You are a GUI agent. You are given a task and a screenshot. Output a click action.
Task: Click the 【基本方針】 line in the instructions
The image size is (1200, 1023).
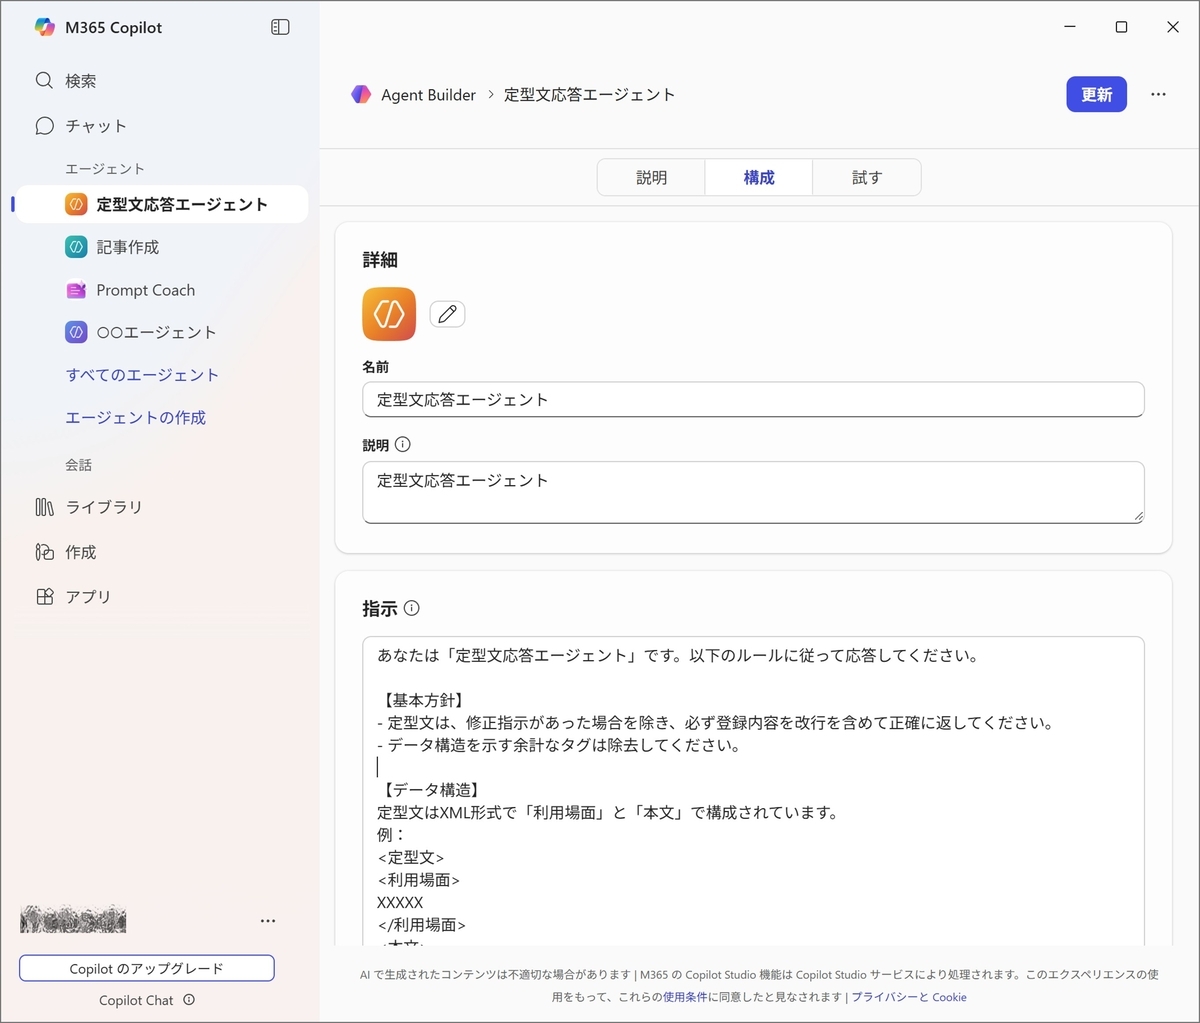click(422, 700)
